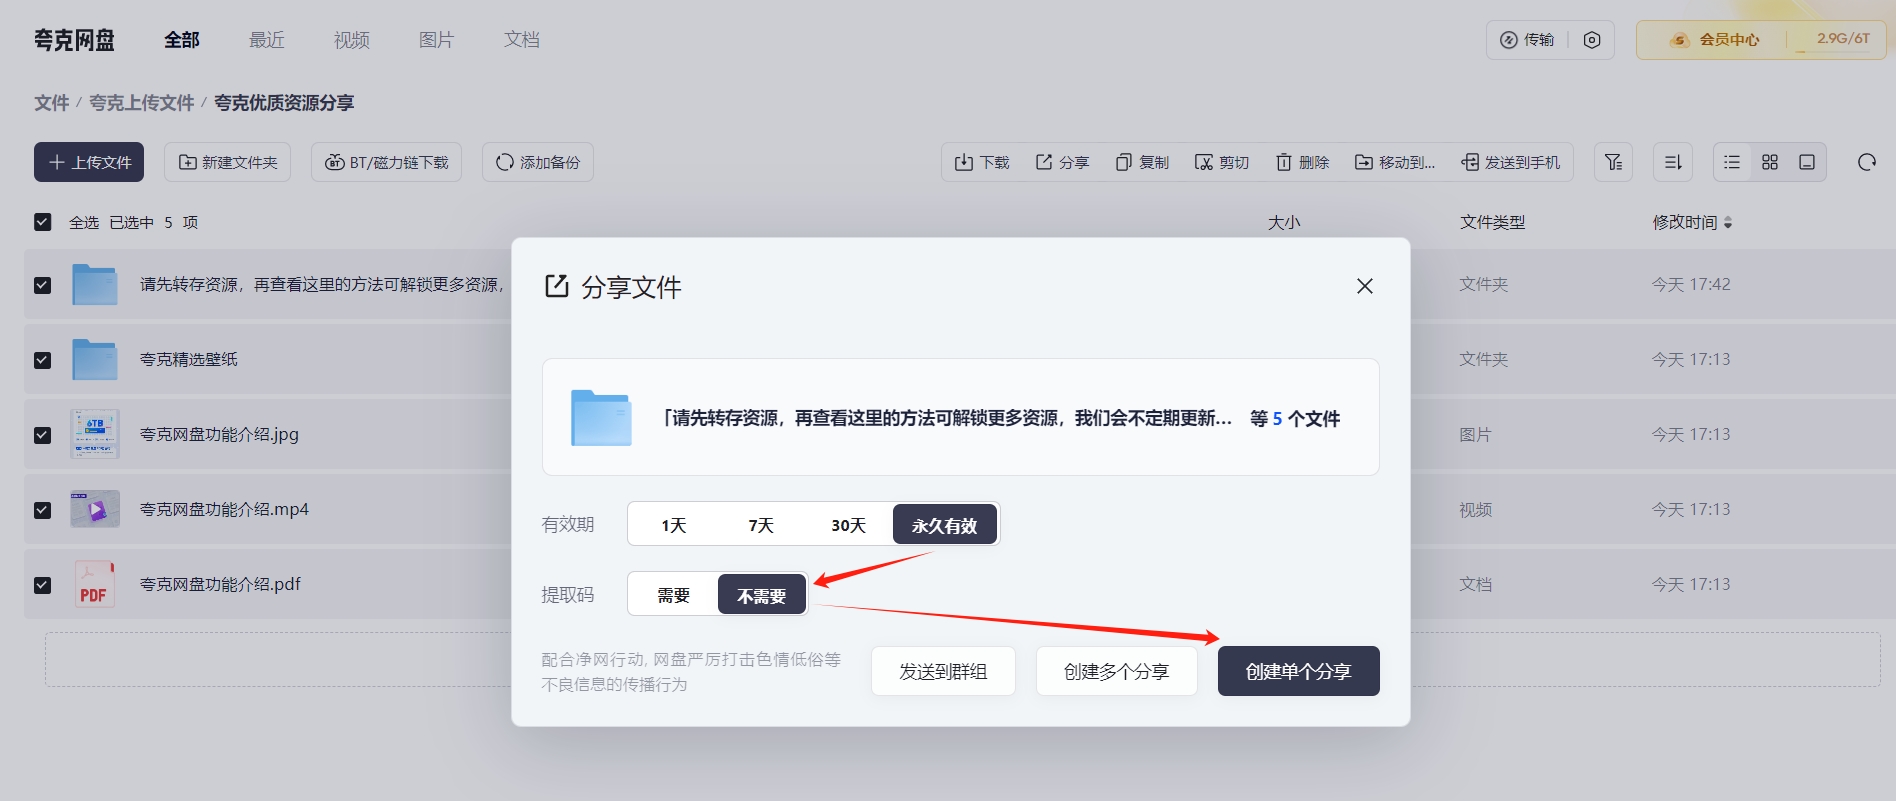The width and height of the screenshot is (1896, 801).
Task: Set validity to 7天
Action: pos(761,525)
